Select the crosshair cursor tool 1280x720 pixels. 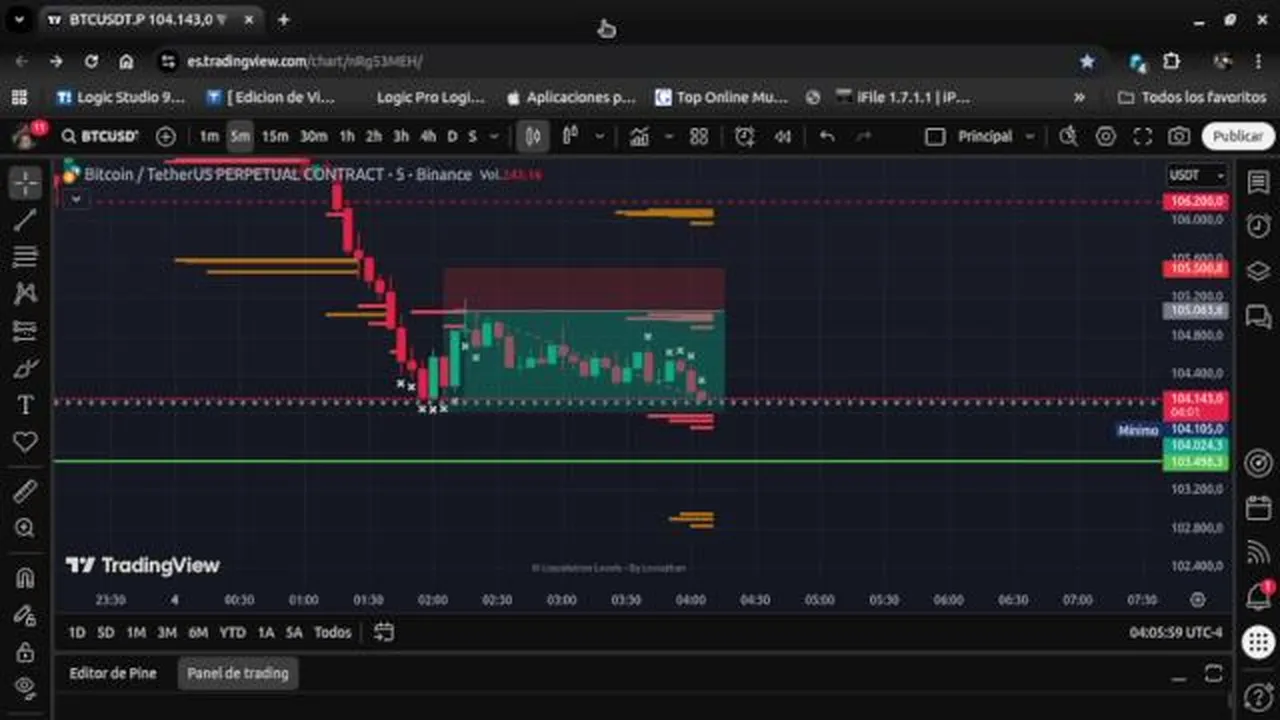(x=25, y=183)
